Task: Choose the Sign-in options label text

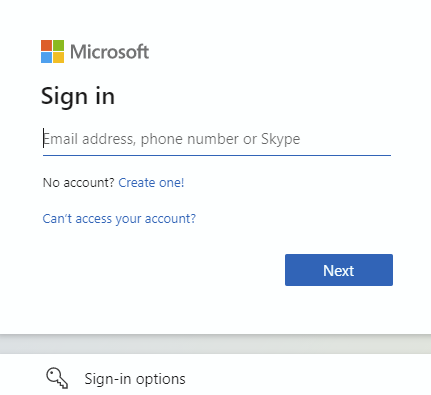Action: (135, 379)
